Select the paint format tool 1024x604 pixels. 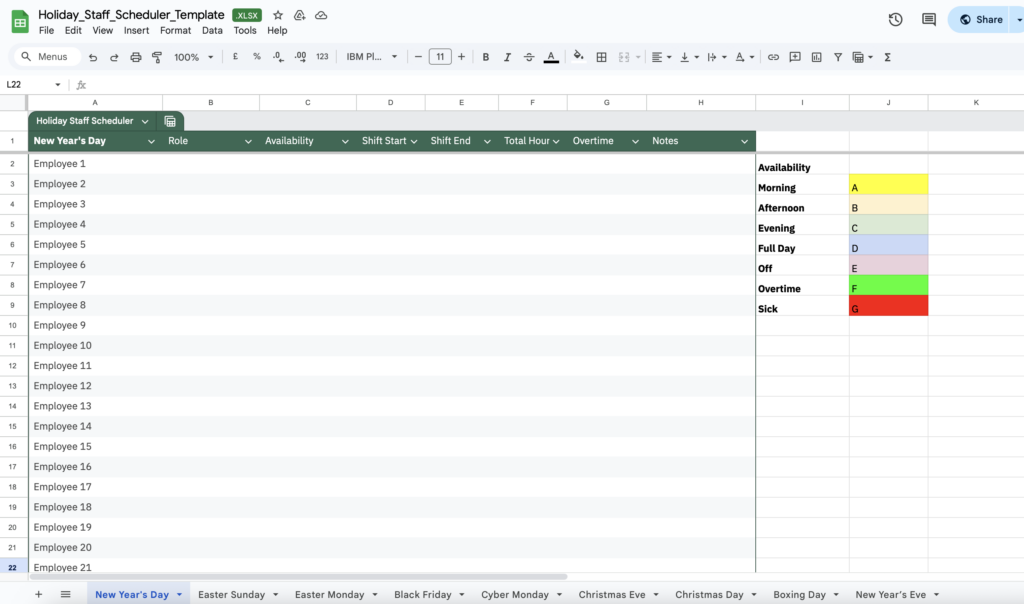point(157,57)
